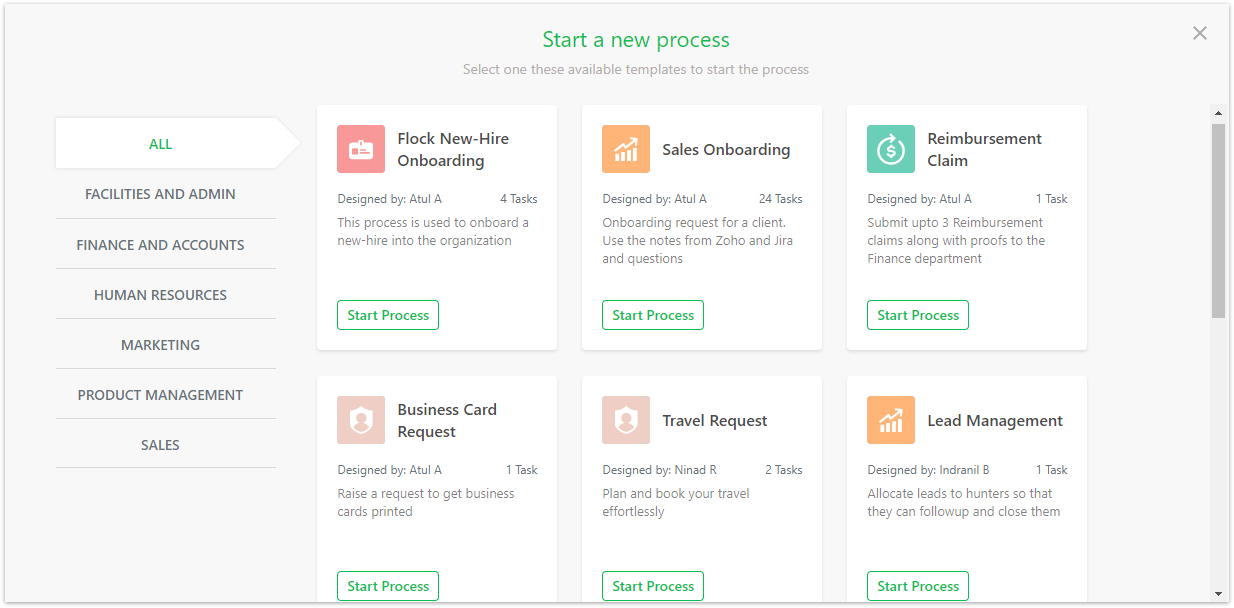Select the Sales category
The height and width of the screenshot is (608, 1234).
coord(166,444)
